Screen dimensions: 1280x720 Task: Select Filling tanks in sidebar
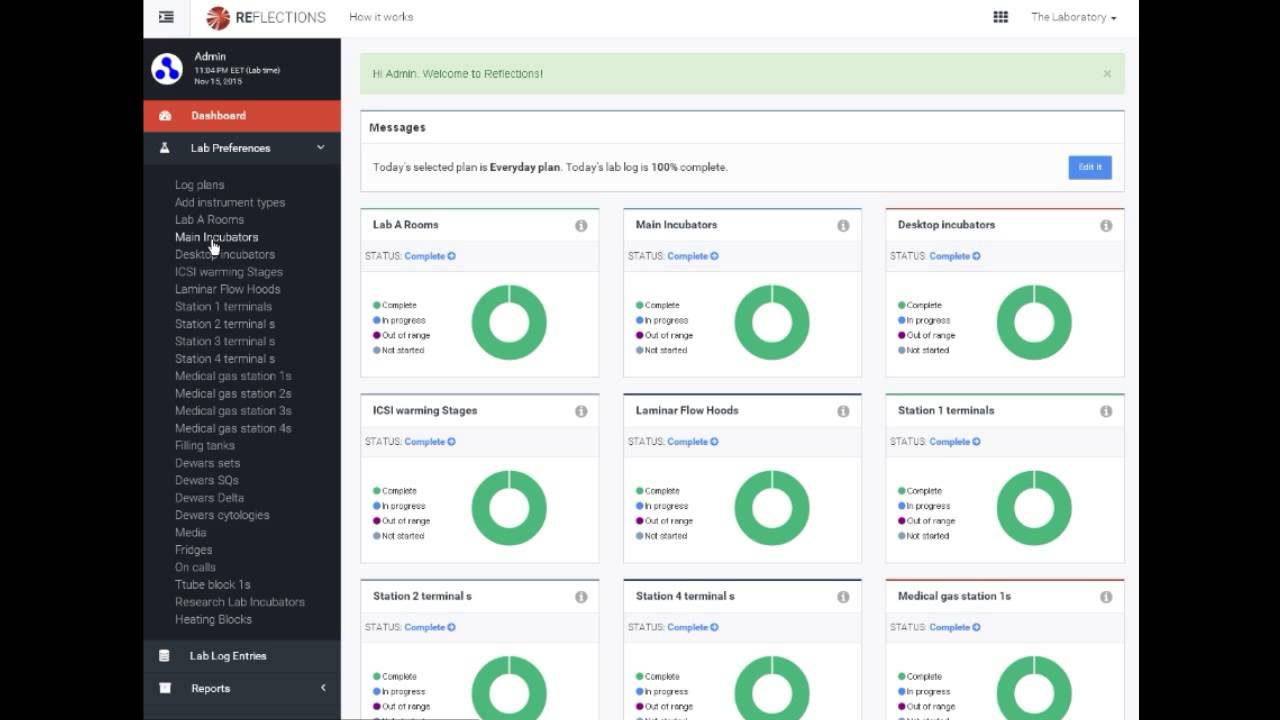click(x=205, y=446)
